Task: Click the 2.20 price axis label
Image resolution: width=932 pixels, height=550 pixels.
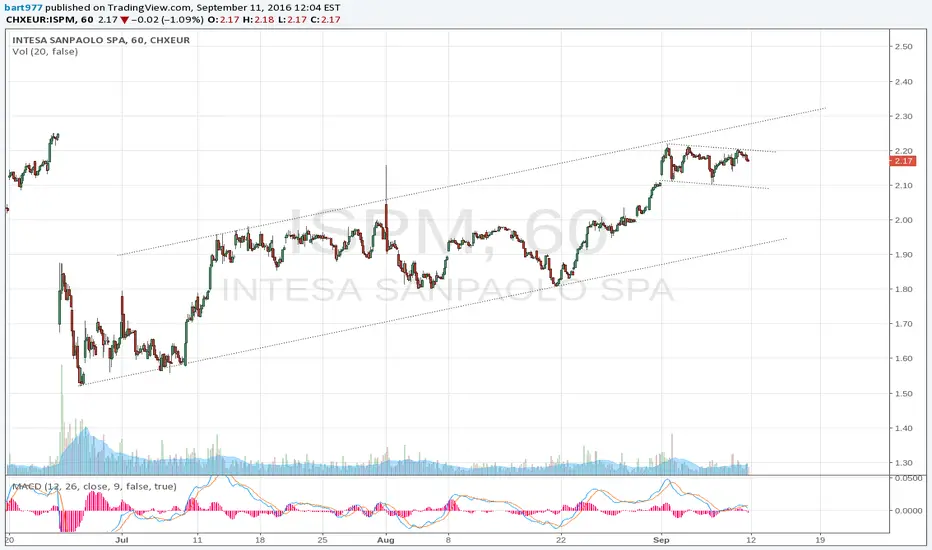Action: (x=903, y=151)
